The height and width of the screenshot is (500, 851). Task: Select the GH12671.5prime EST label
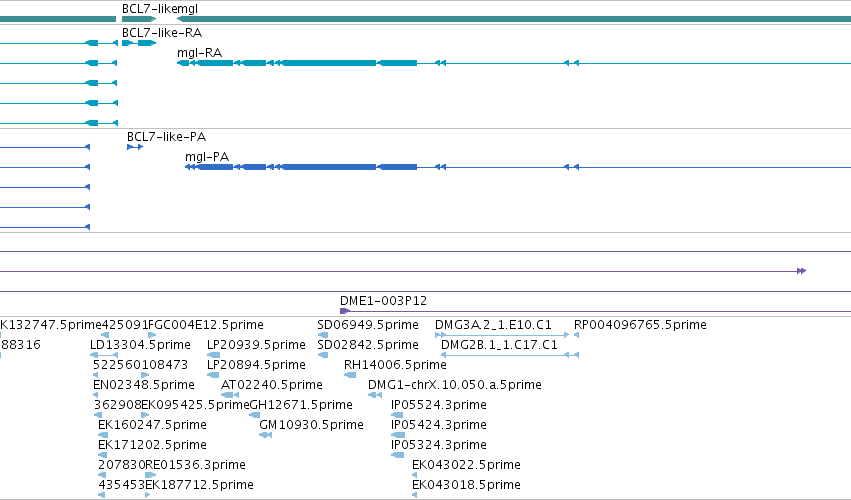301,405
